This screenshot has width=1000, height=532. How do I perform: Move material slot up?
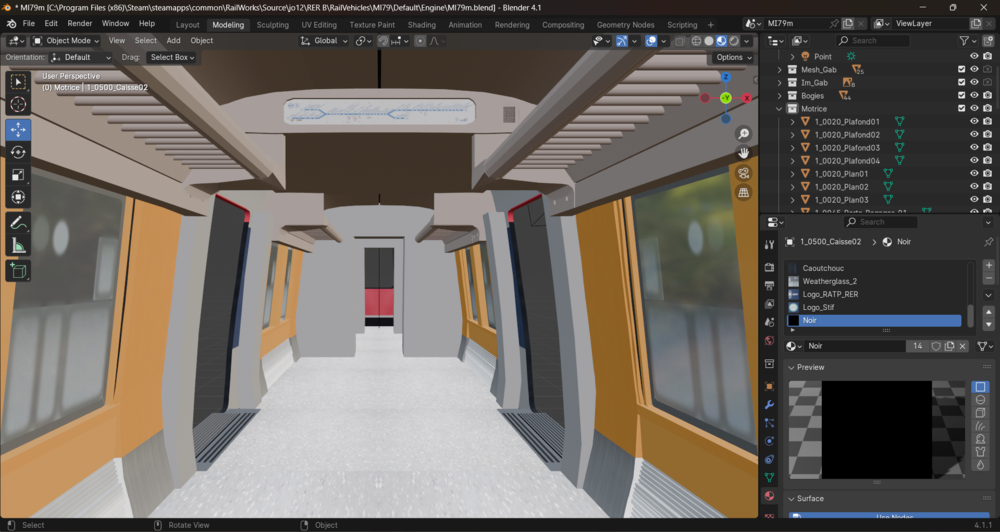tap(989, 312)
